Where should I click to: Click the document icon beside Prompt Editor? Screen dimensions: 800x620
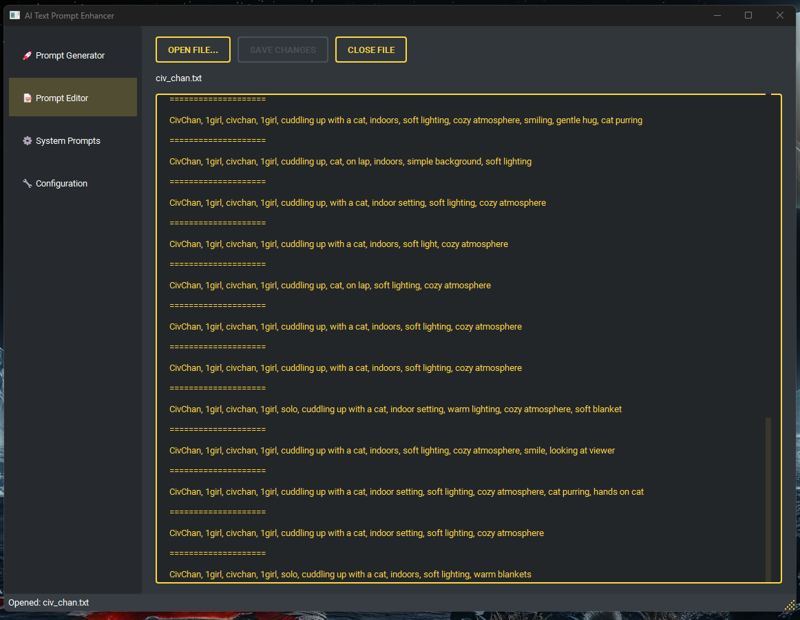(28, 97)
